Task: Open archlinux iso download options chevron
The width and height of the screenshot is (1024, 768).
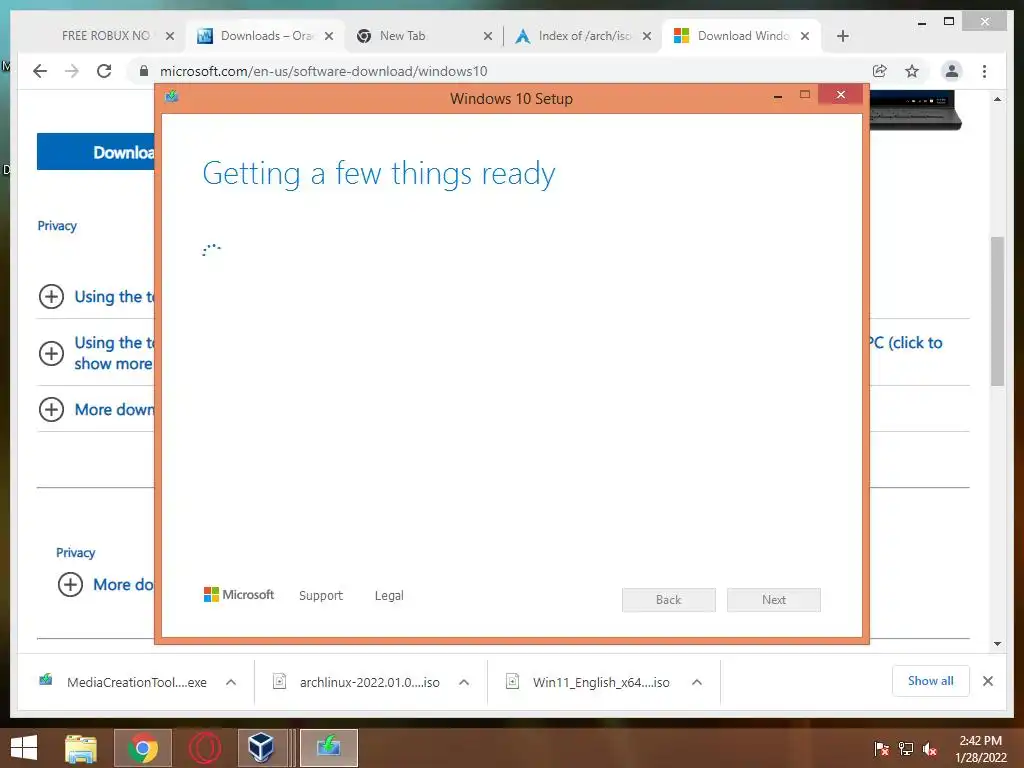Action: pyautogui.click(x=464, y=682)
